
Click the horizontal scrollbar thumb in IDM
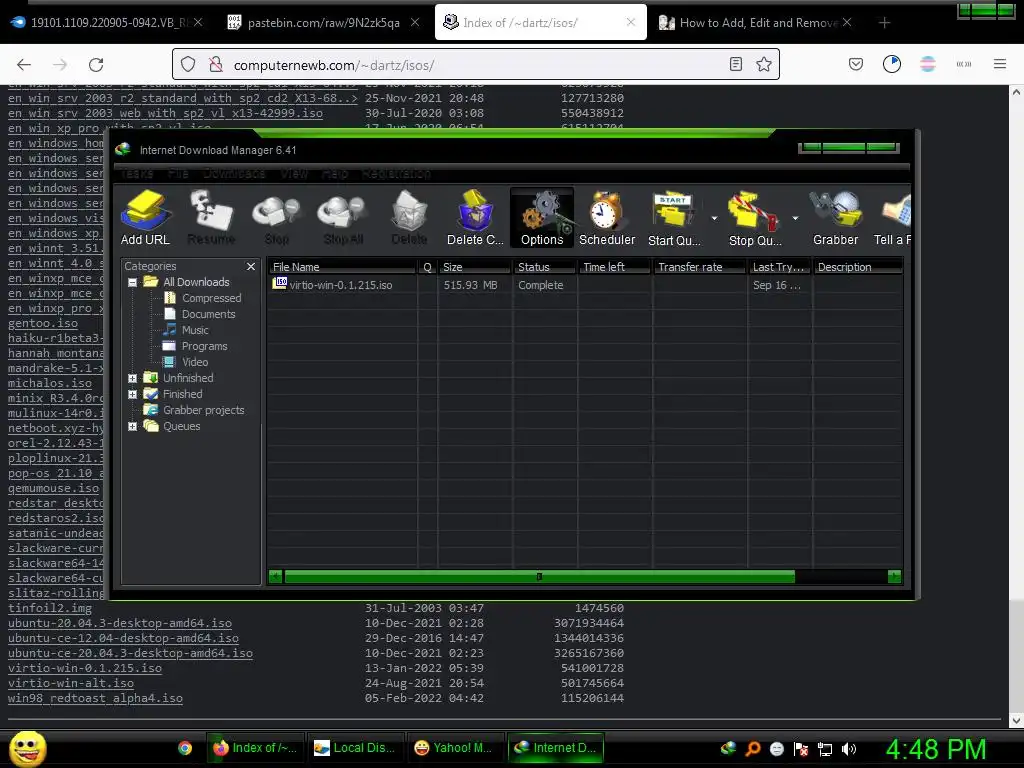tap(539, 576)
